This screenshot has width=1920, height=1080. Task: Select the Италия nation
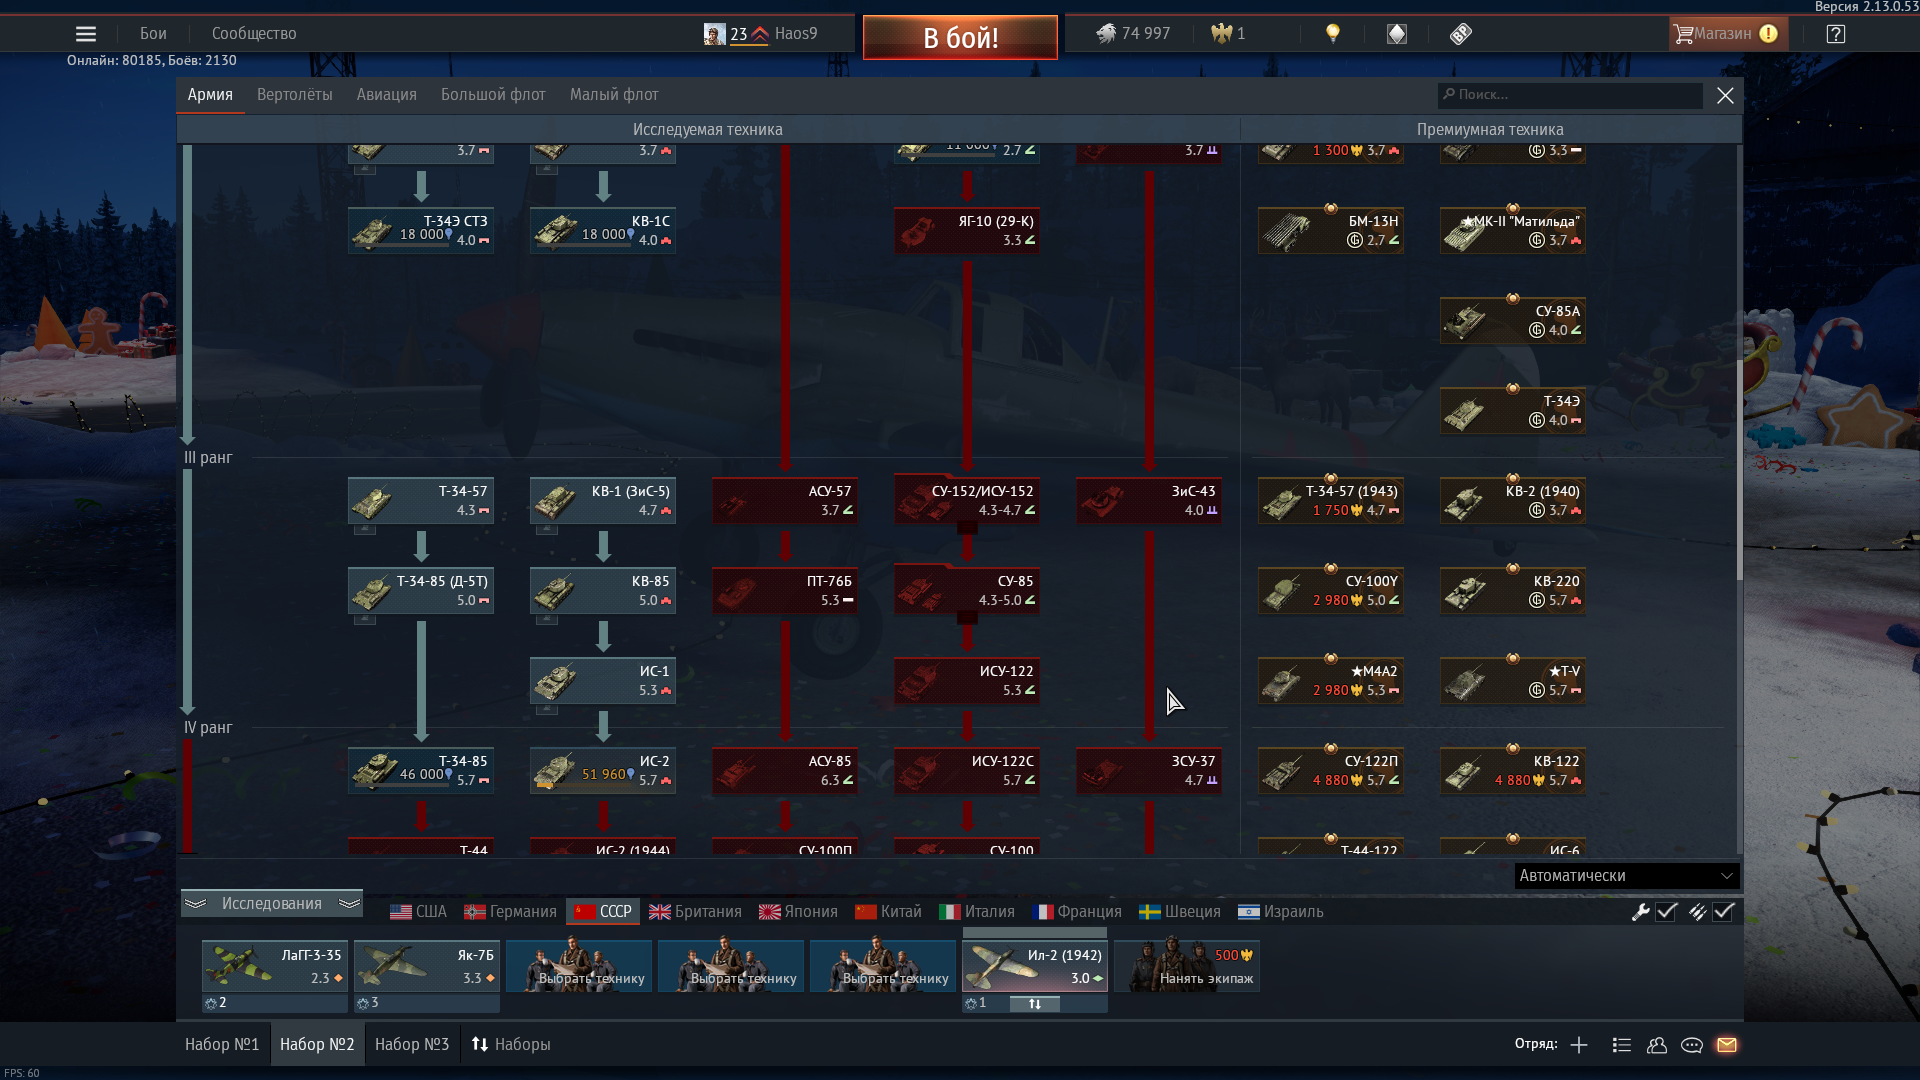(x=977, y=912)
